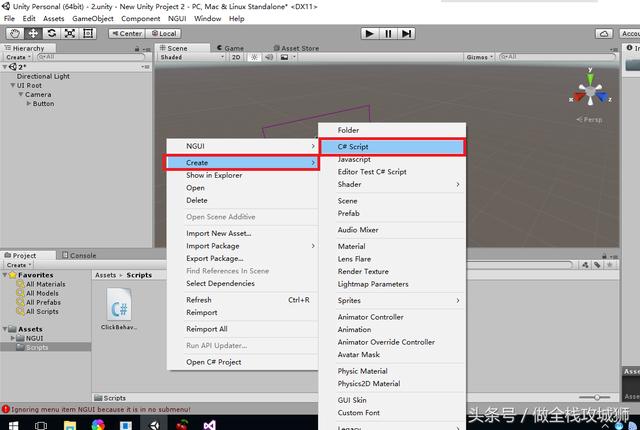Open Hierarchy Create dropdown
640x430 pixels.
(x=18, y=57)
